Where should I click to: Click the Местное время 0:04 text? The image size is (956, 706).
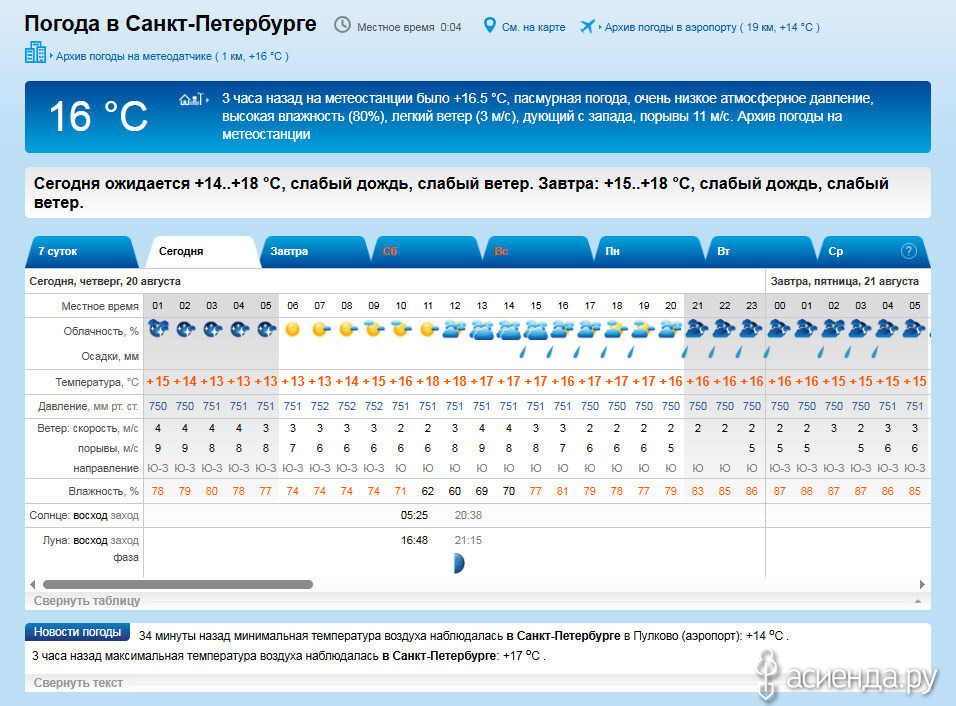[x=409, y=27]
